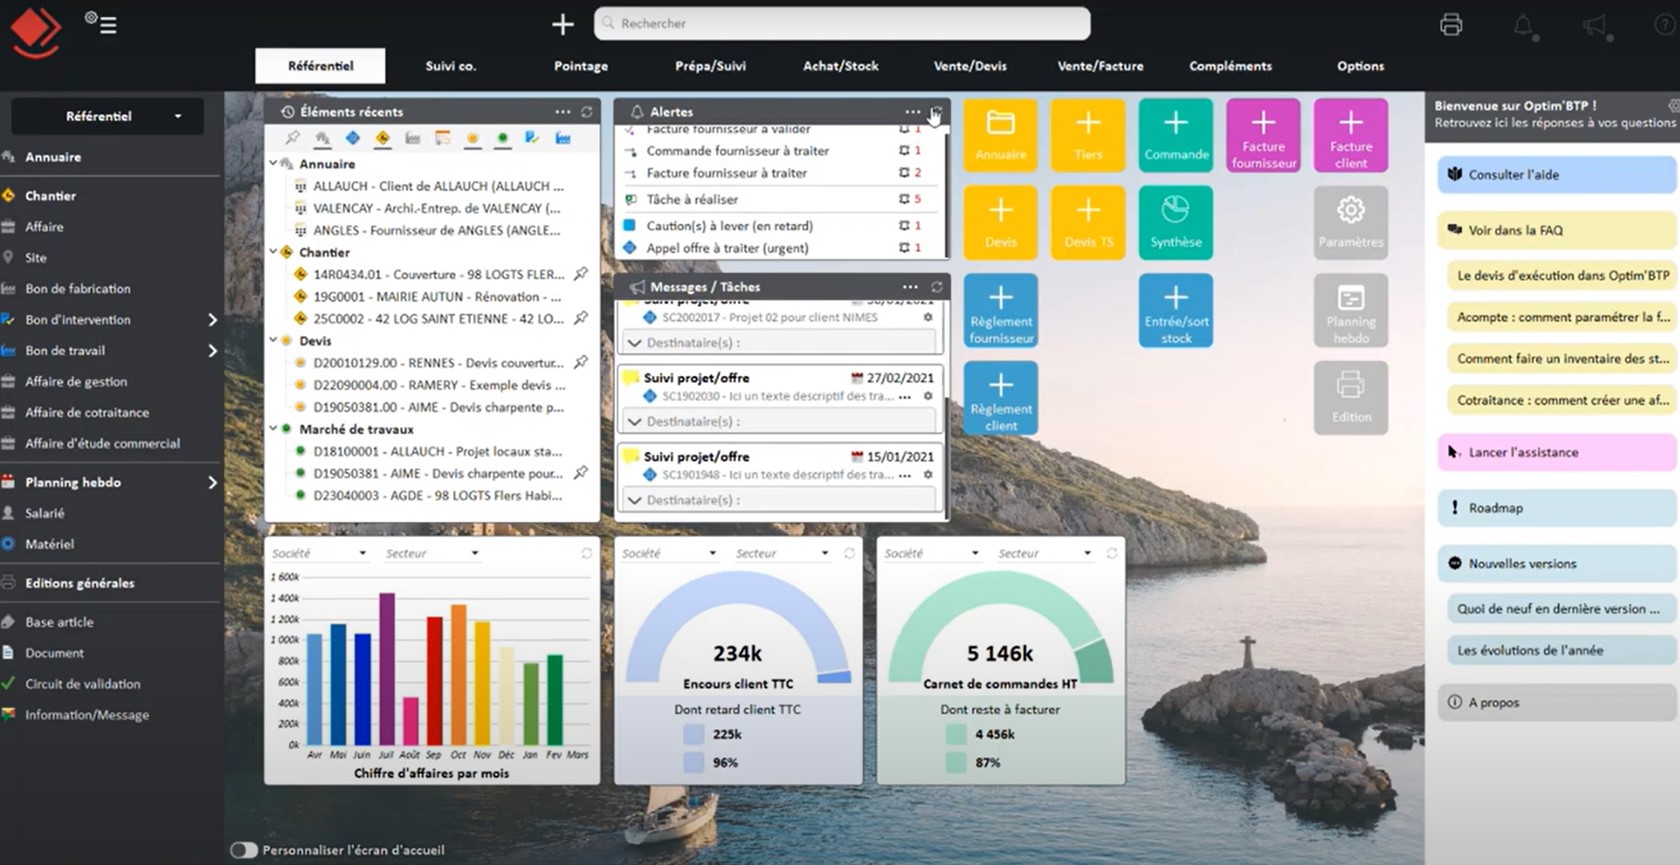This screenshot has width=1680, height=865.
Task: Switch to the Suivi co. tab
Action: pyautogui.click(x=451, y=66)
